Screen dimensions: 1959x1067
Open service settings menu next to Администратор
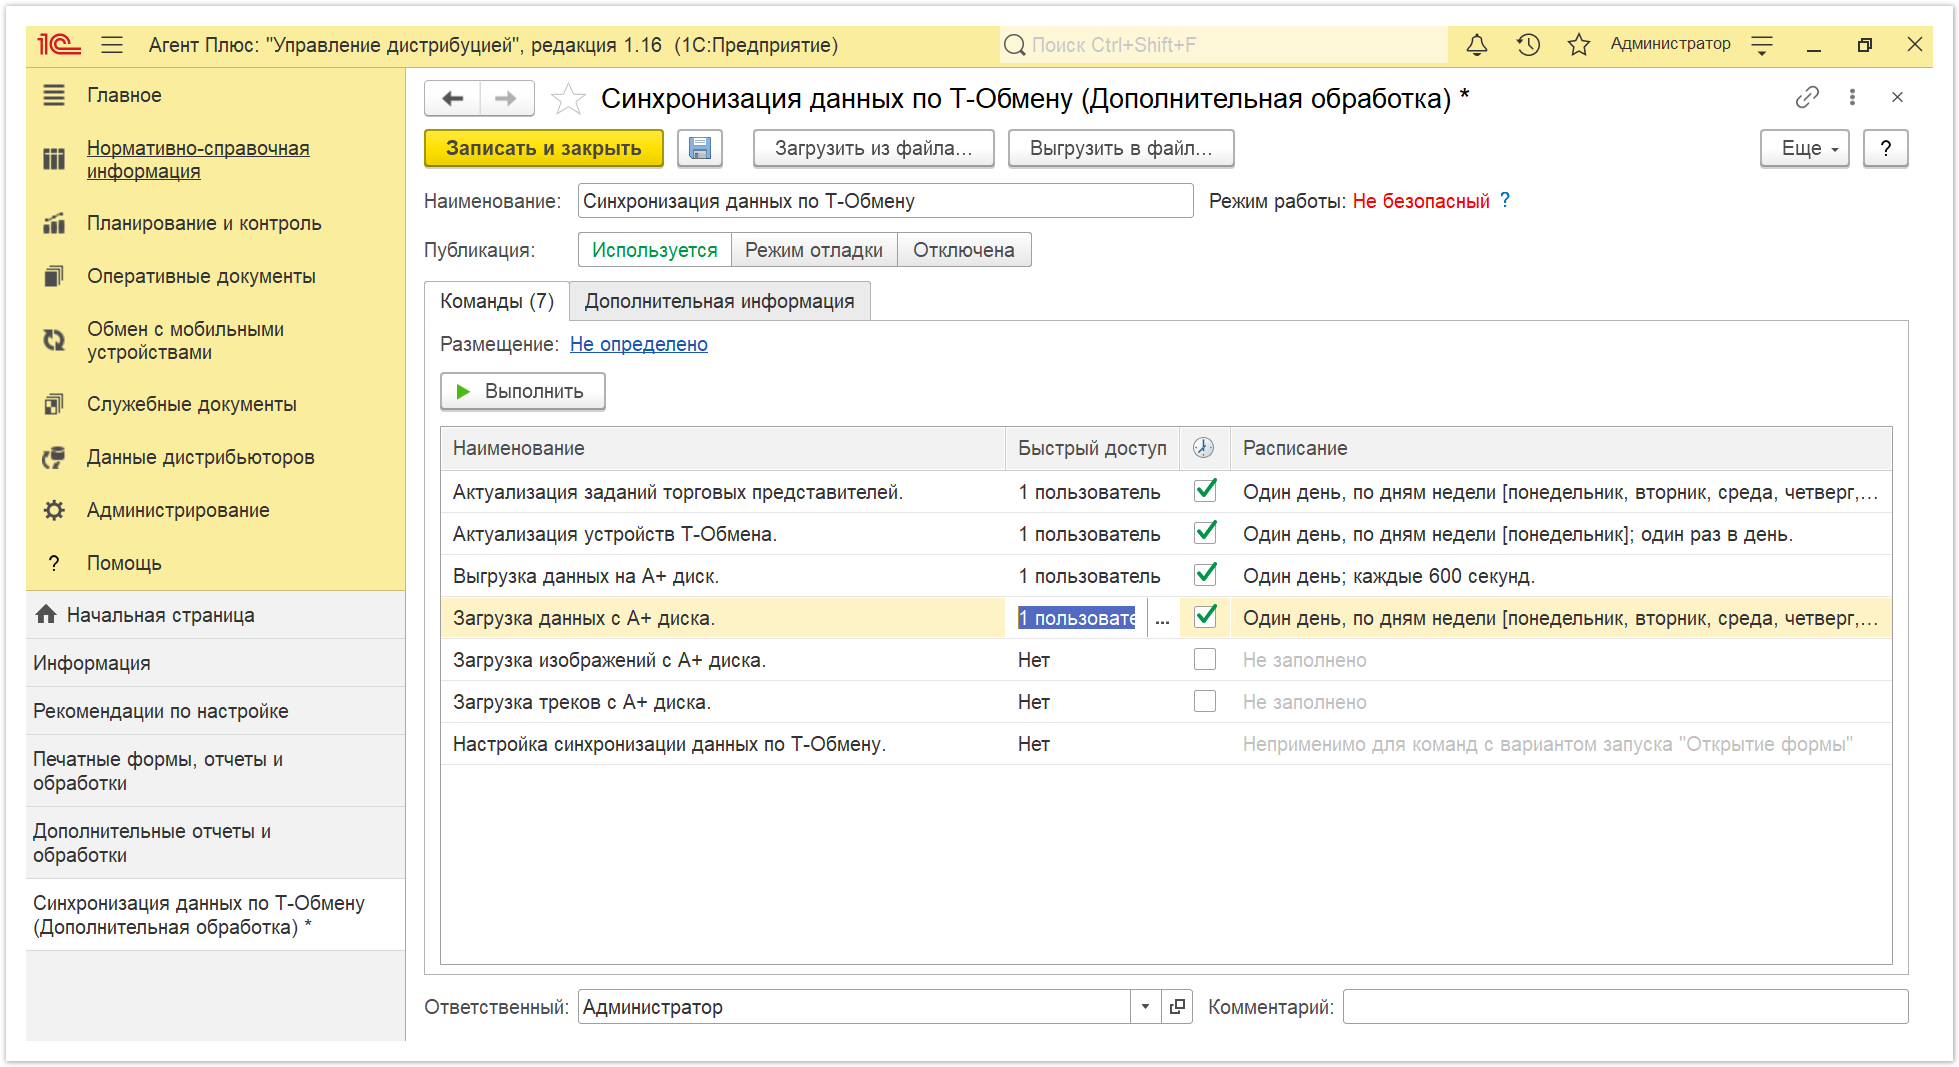point(1762,45)
